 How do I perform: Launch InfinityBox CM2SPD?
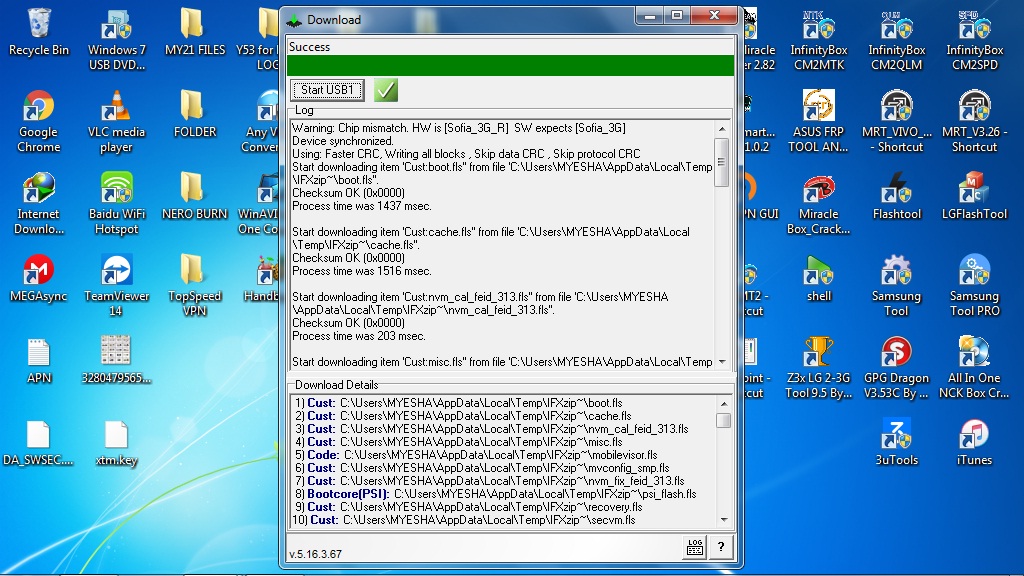[974, 39]
